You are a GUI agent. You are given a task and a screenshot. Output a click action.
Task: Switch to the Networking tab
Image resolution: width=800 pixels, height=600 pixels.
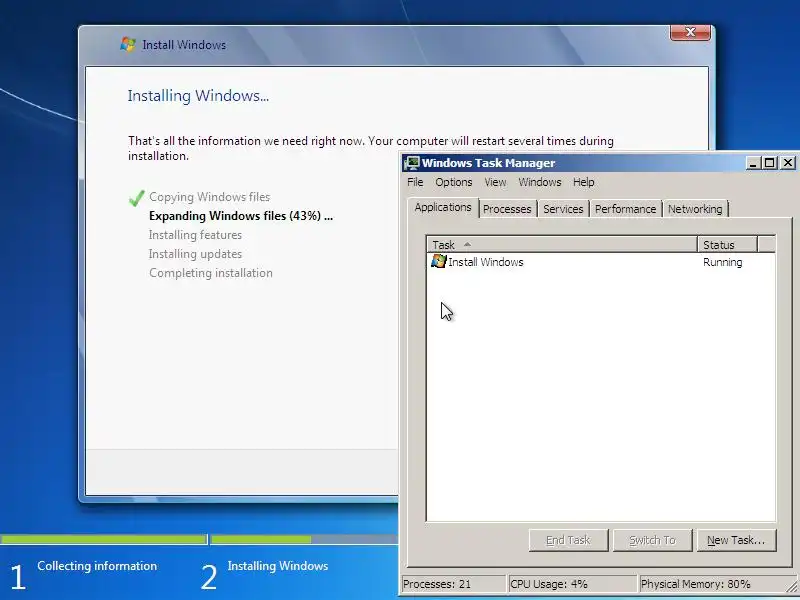point(695,209)
